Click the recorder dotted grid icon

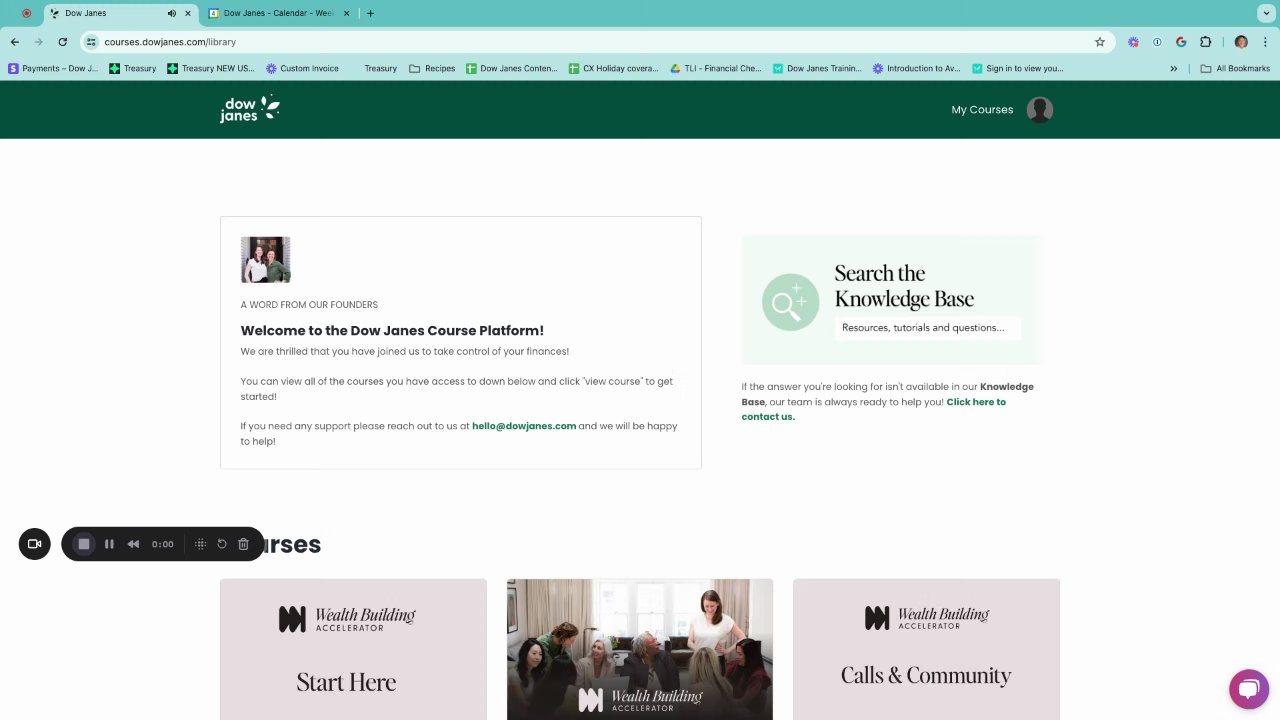(200, 544)
